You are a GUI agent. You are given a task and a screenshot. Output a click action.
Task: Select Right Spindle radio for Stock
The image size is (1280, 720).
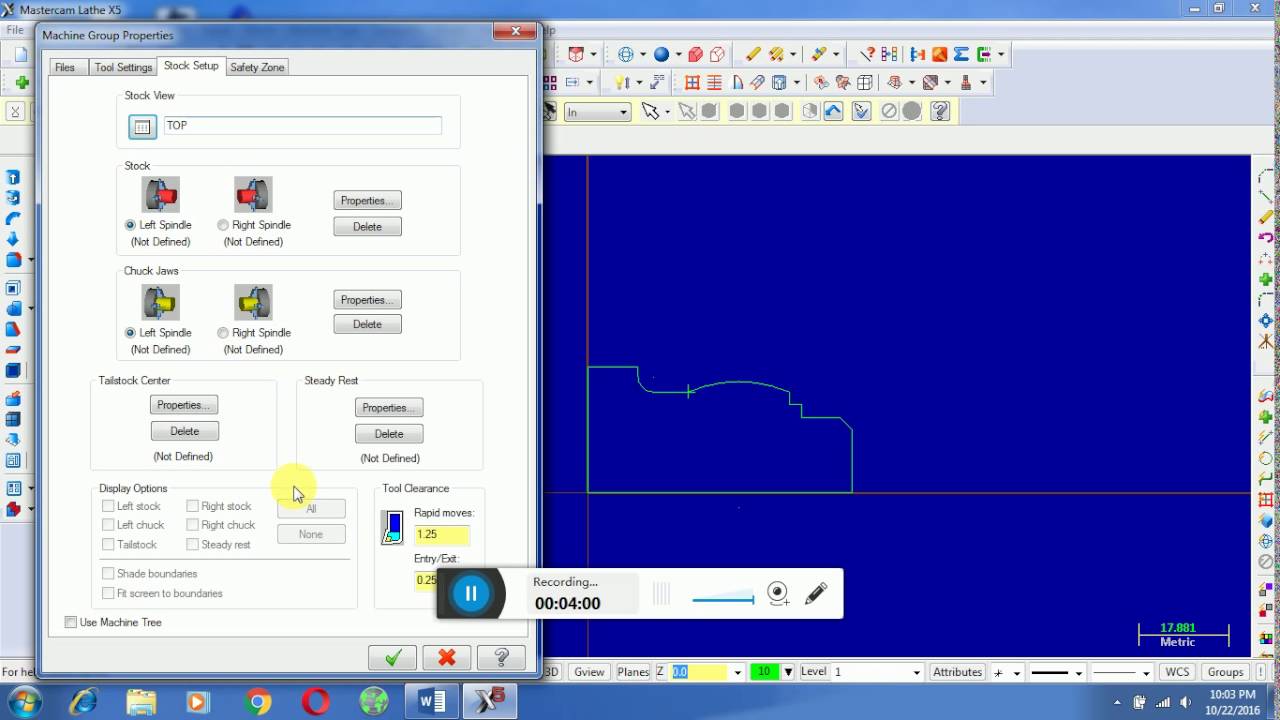pos(222,225)
